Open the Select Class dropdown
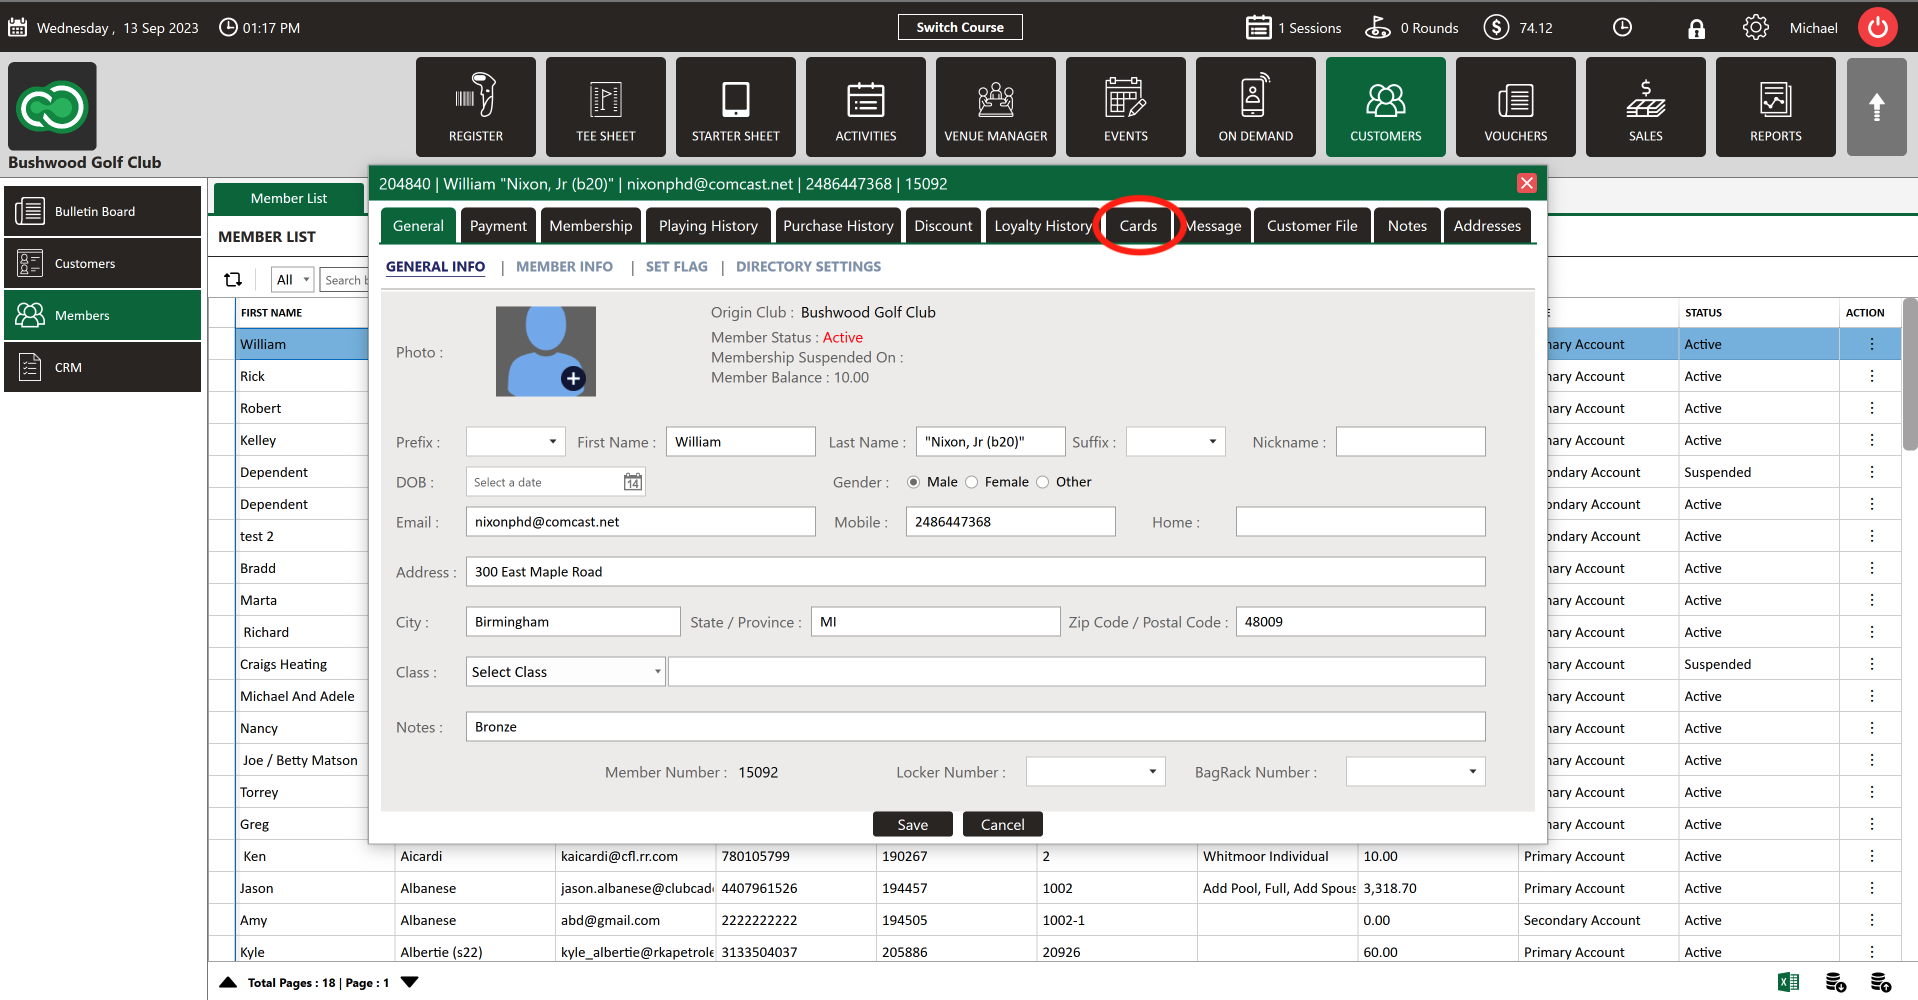This screenshot has width=1918, height=1000. click(565, 672)
